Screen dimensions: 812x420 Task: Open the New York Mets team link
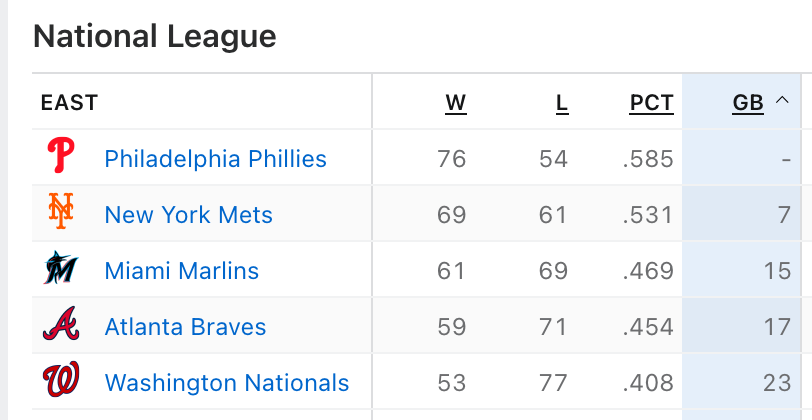click(x=188, y=214)
